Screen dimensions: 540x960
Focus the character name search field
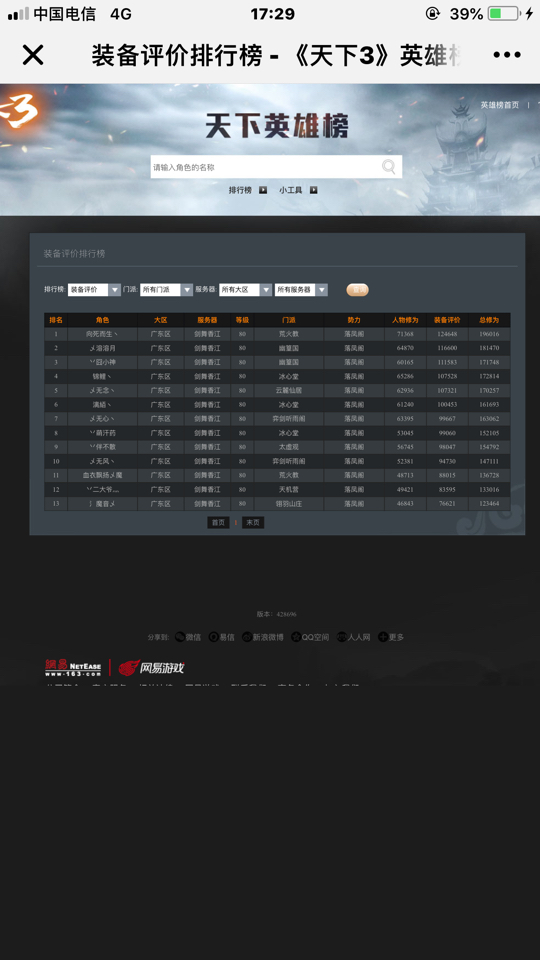265,167
